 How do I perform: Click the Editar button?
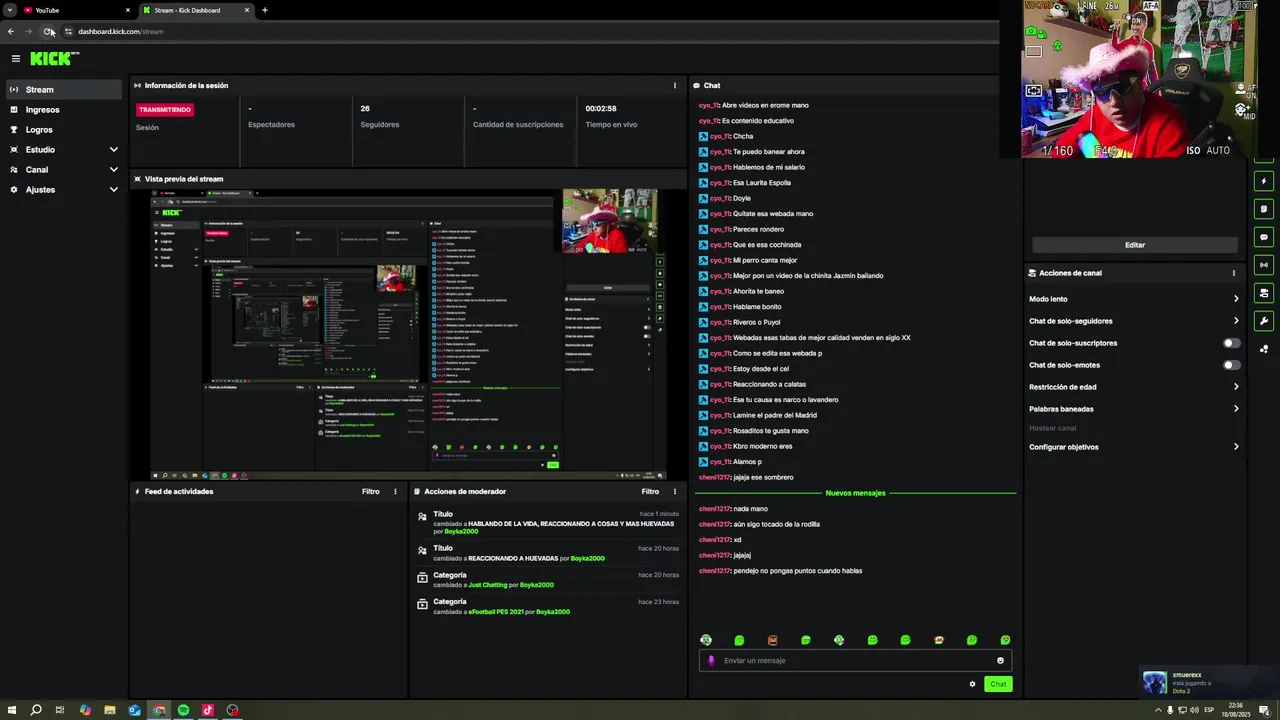tap(1135, 245)
